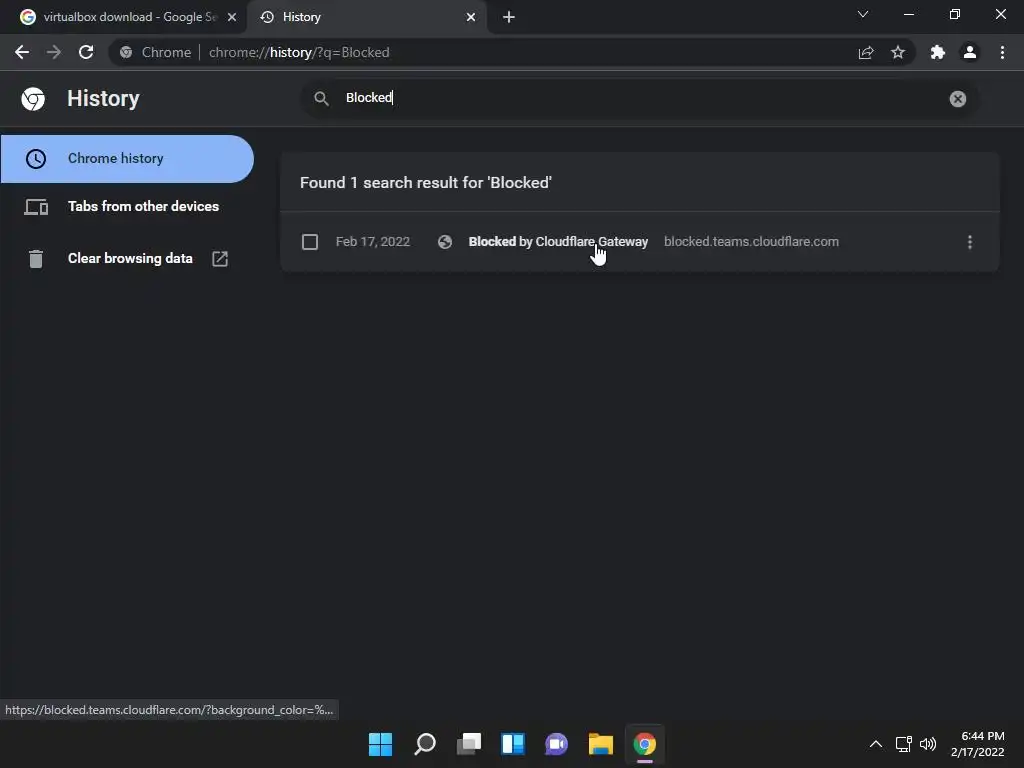The width and height of the screenshot is (1024, 768).
Task: Open the tab search dropdown arrow
Action: pyautogui.click(x=863, y=14)
